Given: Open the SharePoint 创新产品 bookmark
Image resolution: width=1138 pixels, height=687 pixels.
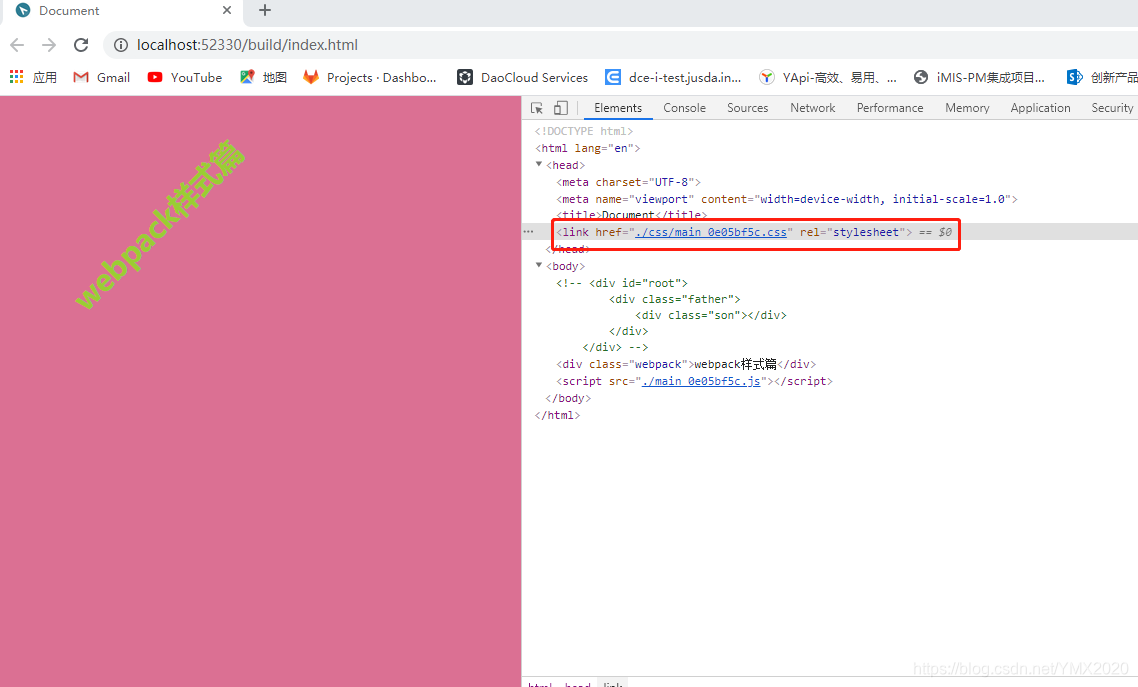Looking at the screenshot, I should [1102, 77].
